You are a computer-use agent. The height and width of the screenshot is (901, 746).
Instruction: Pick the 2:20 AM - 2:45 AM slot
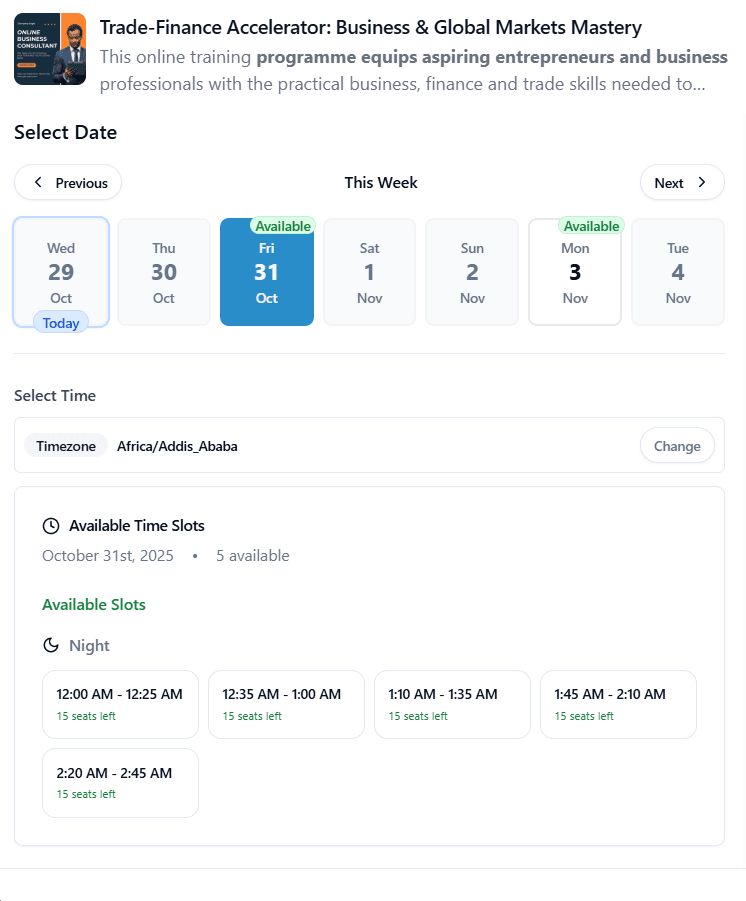(120, 782)
